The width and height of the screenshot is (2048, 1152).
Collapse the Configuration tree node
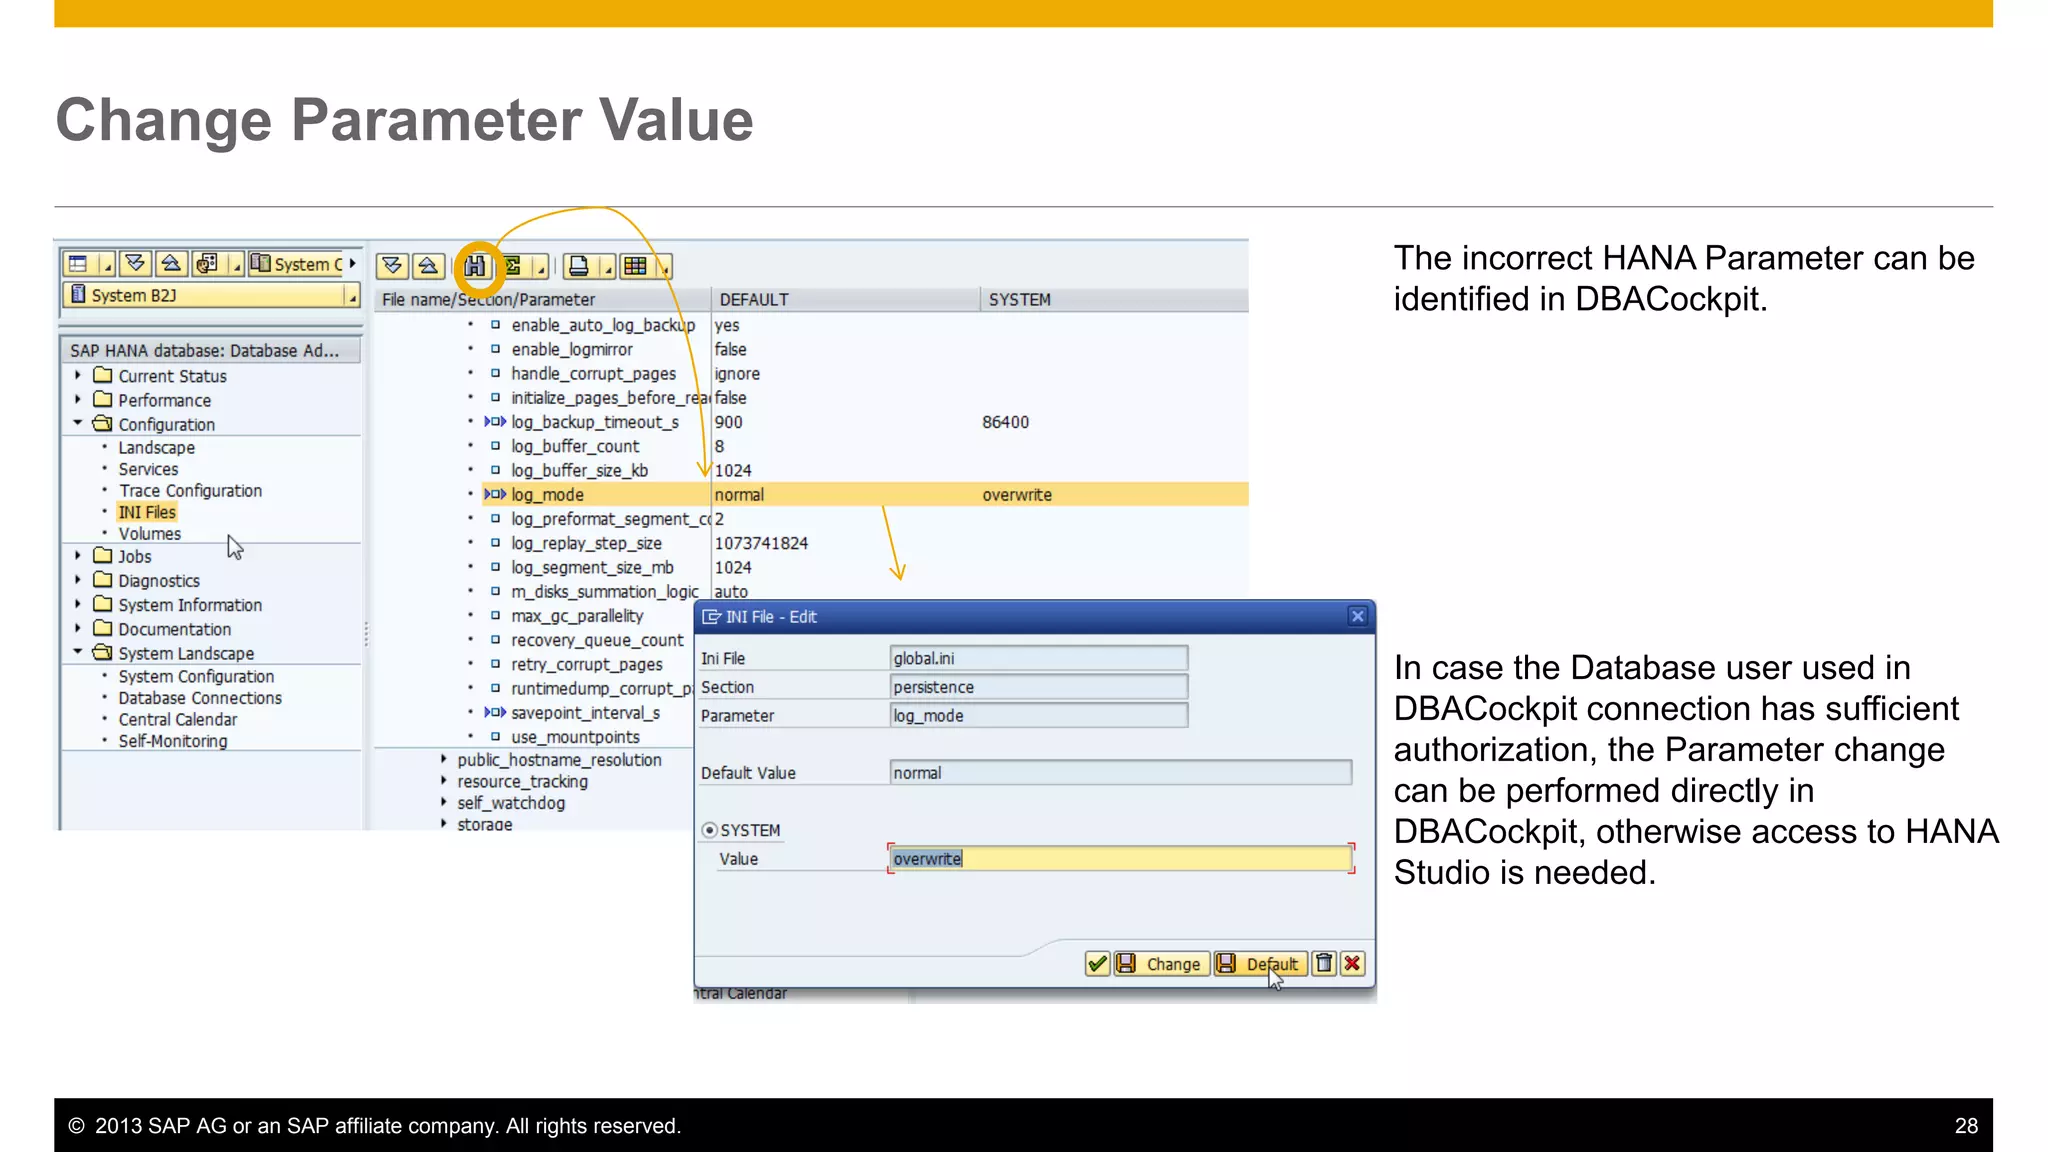coord(78,423)
